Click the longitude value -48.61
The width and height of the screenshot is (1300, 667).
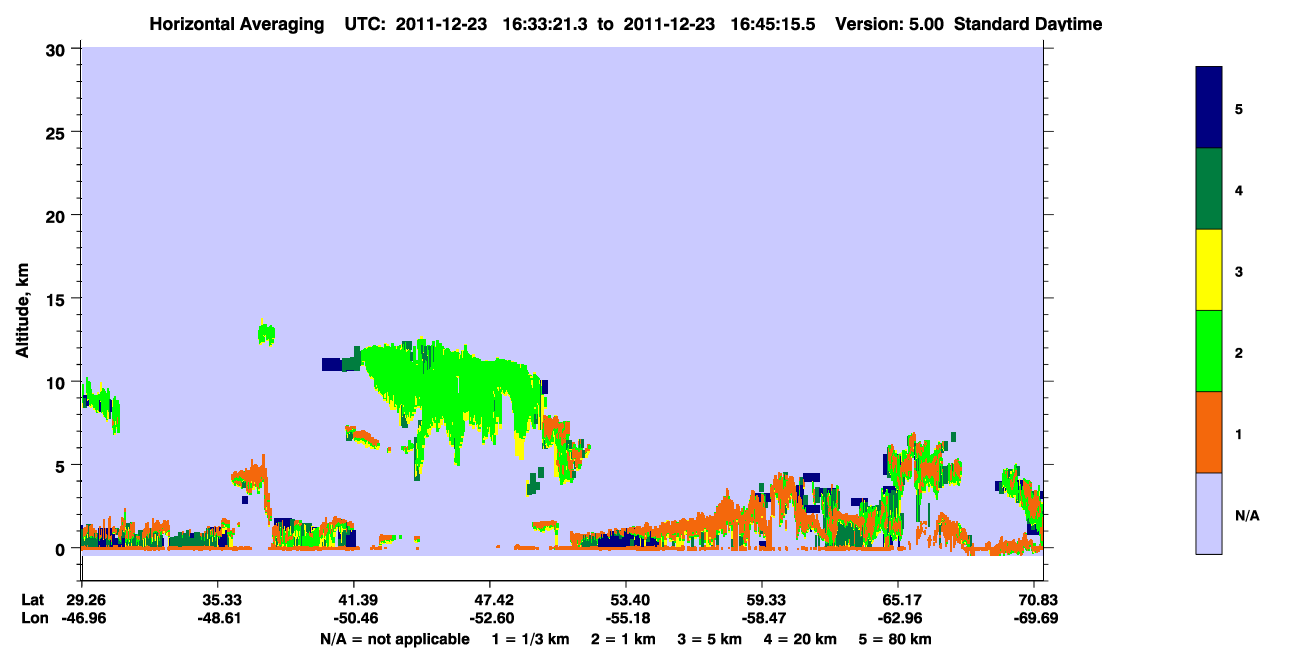pyautogui.click(x=217, y=618)
